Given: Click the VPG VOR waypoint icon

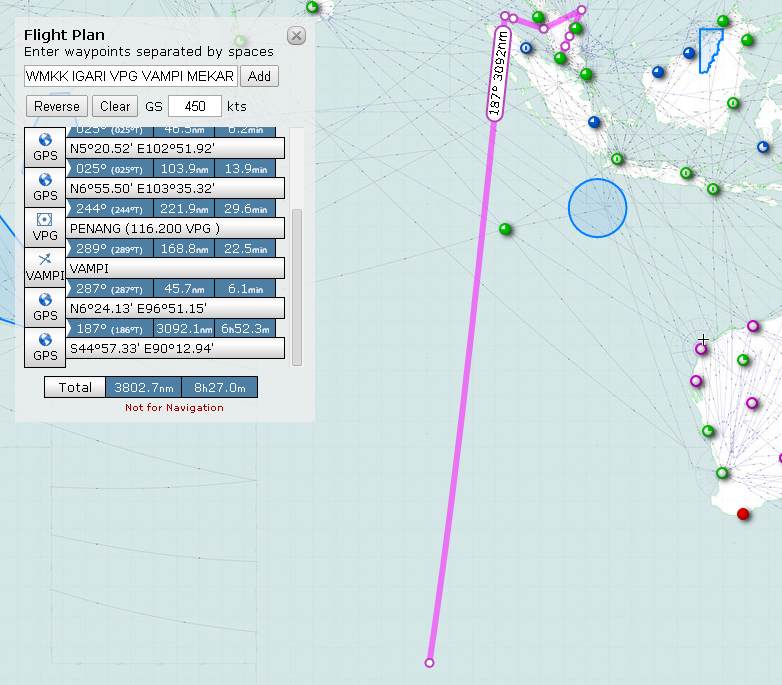Looking at the screenshot, I should 45,227.
